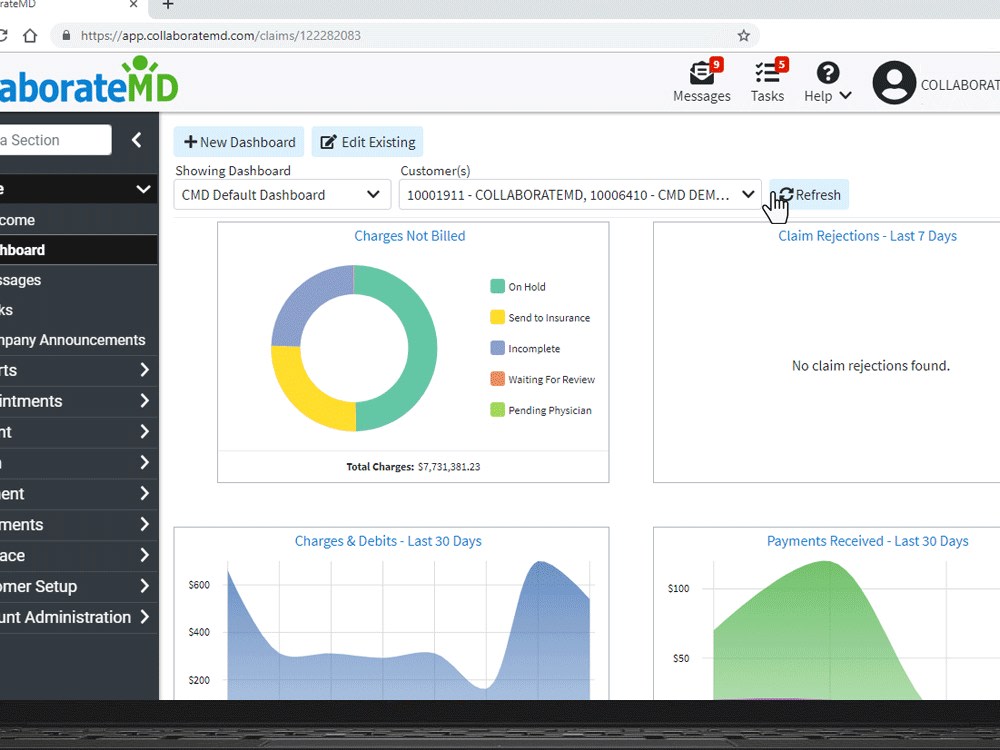Select the Welcome sidebar item
This screenshot has width=1000, height=750.
pos(78,220)
